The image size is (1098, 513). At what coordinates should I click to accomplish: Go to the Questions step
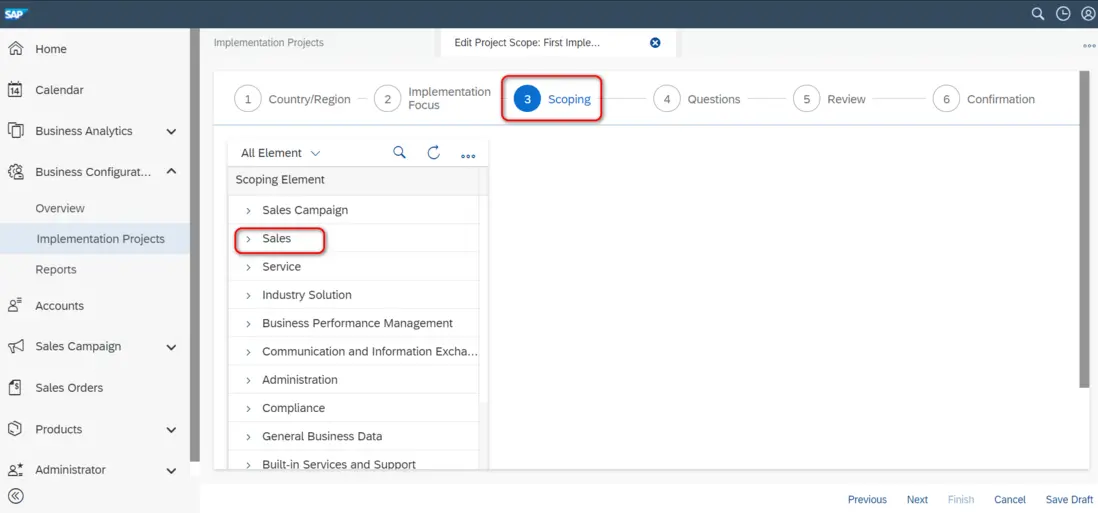tap(697, 99)
